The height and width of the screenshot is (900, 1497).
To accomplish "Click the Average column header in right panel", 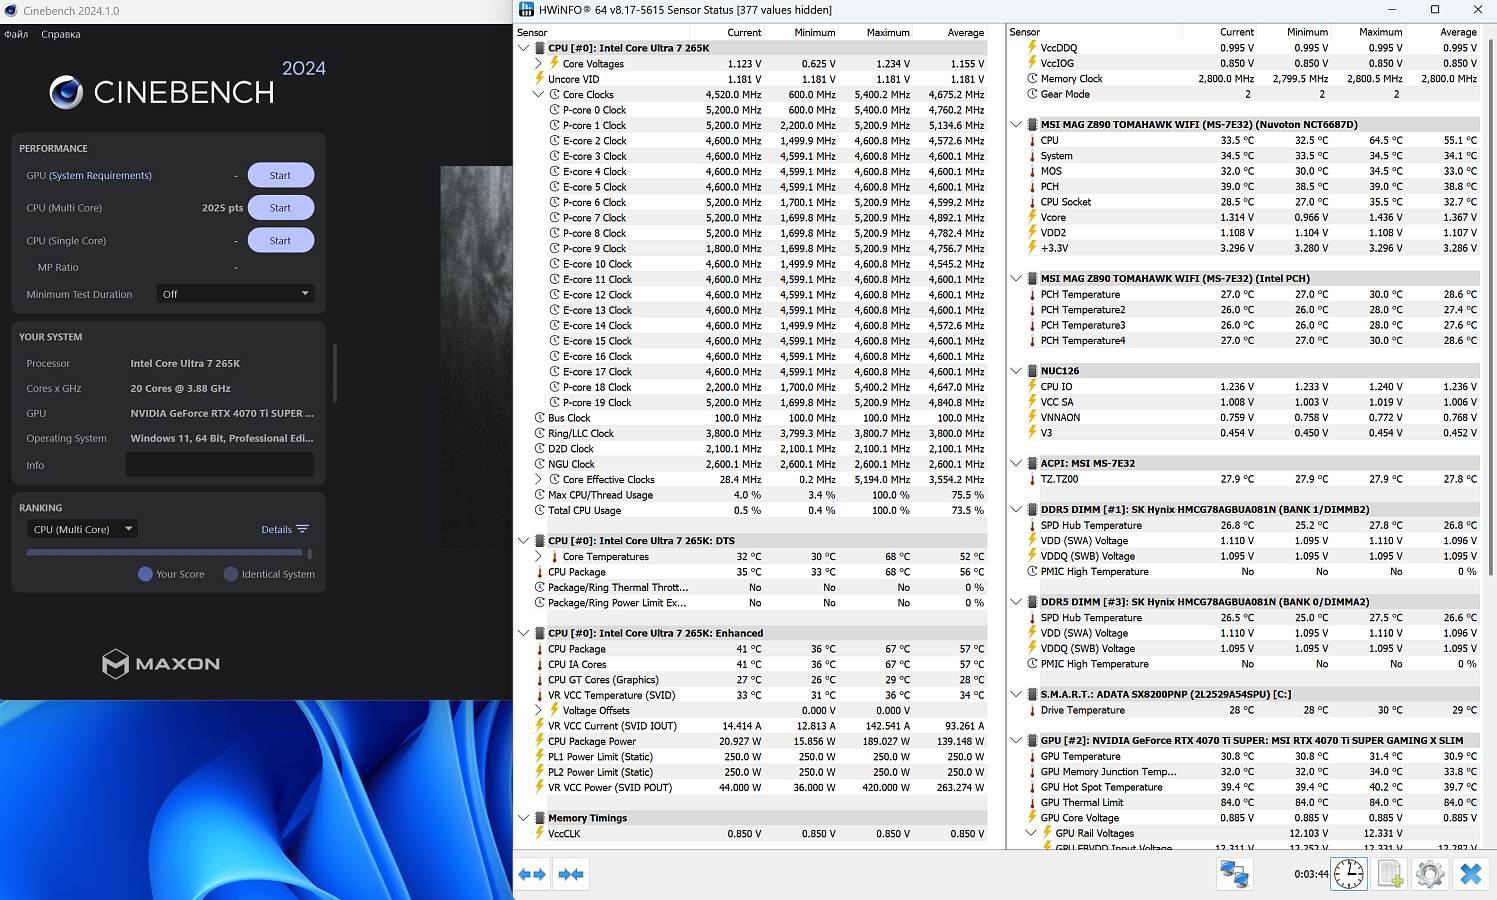I will pyautogui.click(x=1458, y=32).
